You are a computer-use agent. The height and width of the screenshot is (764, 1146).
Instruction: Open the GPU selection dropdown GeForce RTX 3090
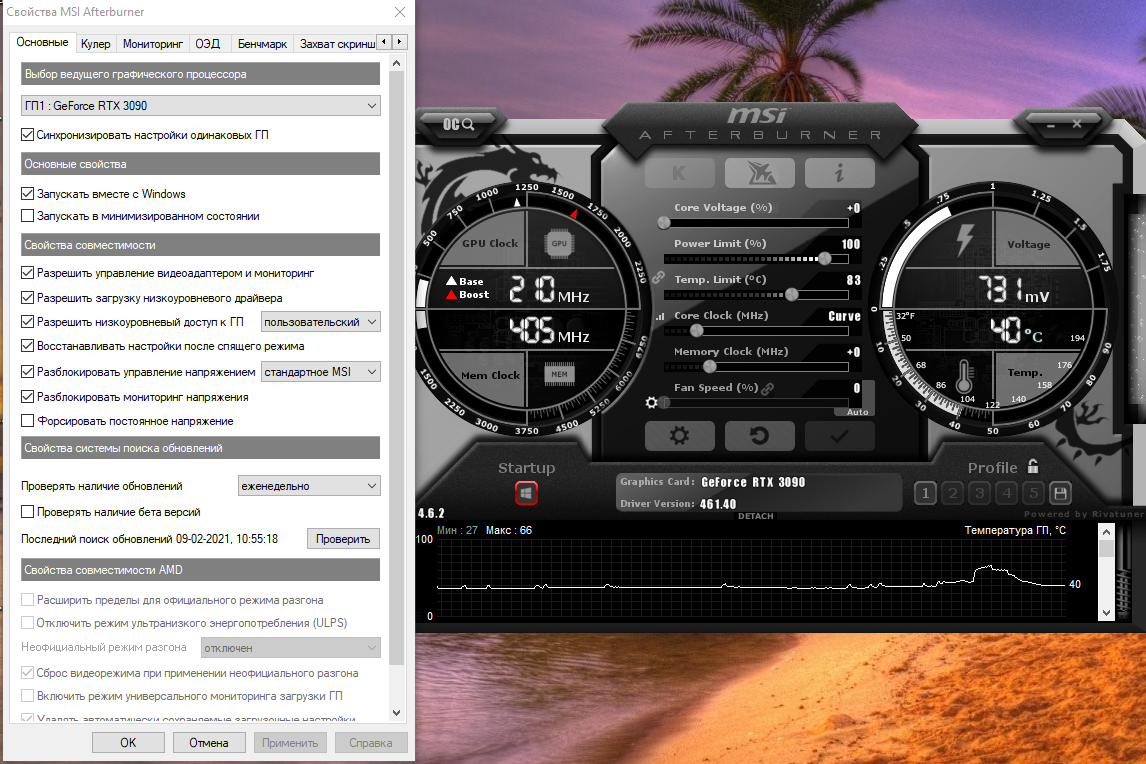click(201, 105)
